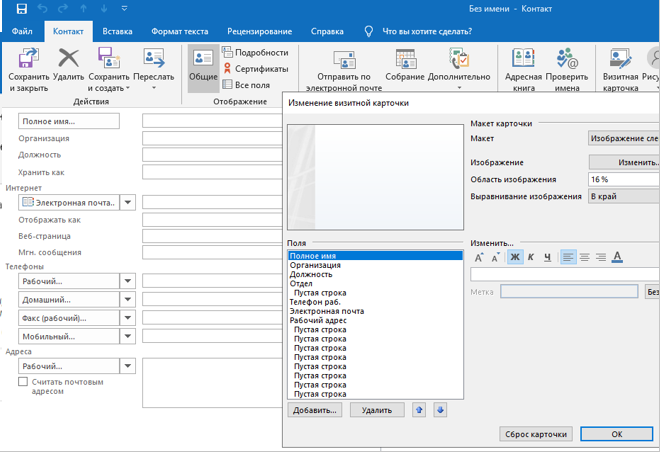Decrease font size in card editor

click(495, 257)
